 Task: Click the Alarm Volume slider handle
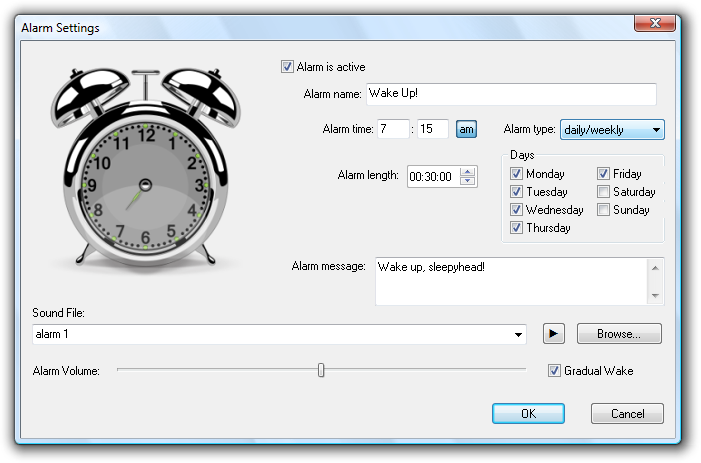pyautogui.click(x=321, y=370)
